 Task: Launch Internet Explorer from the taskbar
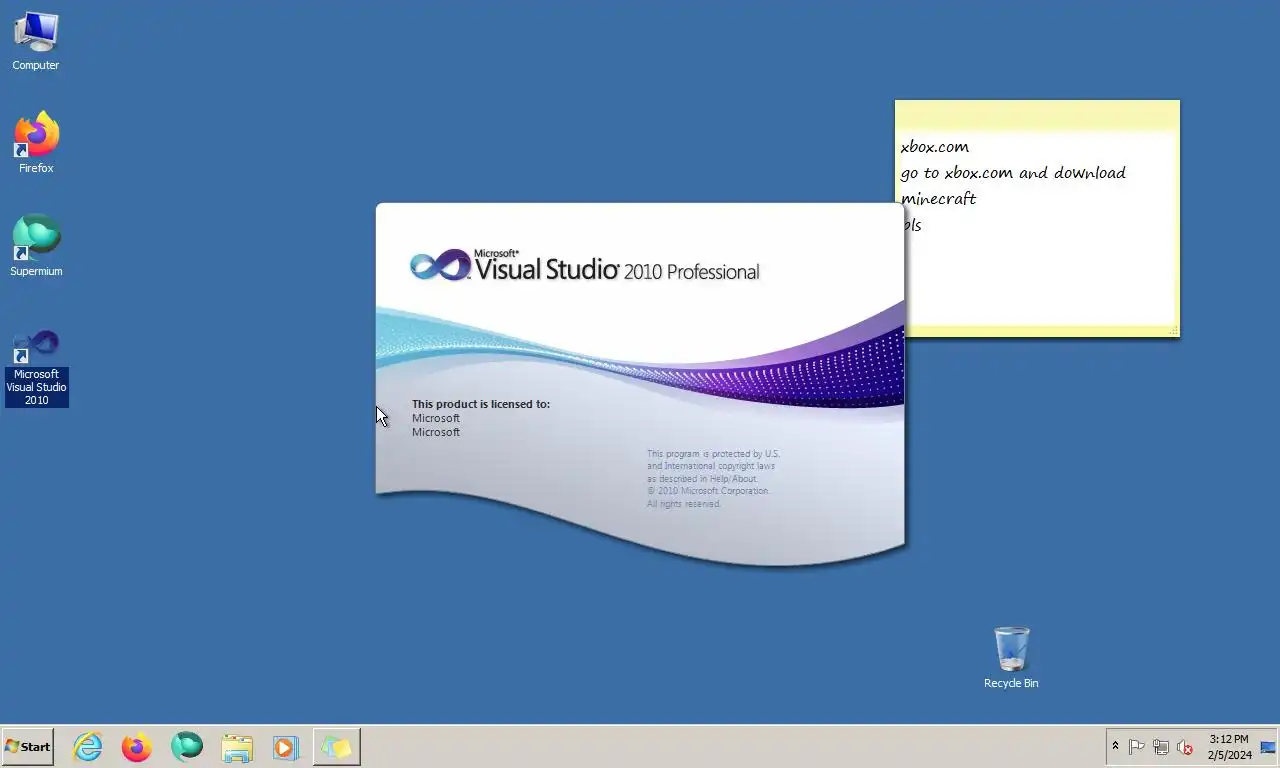(88, 747)
